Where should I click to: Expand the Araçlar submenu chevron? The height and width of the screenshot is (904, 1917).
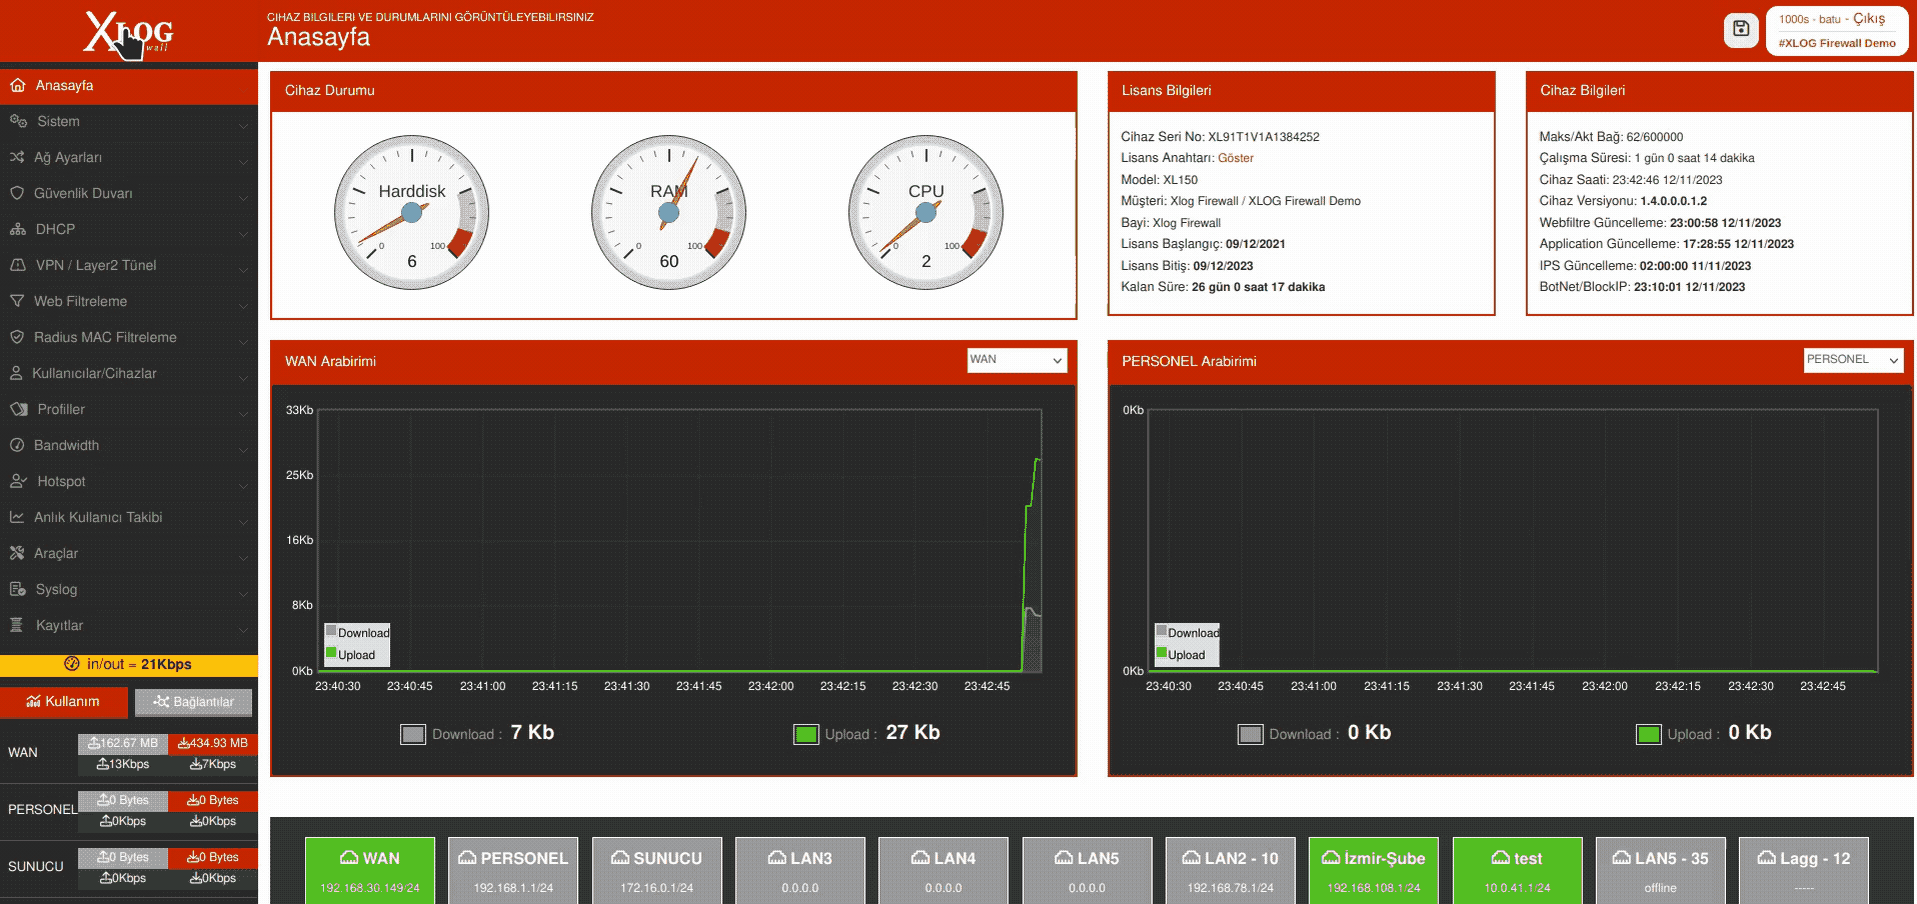click(x=243, y=557)
